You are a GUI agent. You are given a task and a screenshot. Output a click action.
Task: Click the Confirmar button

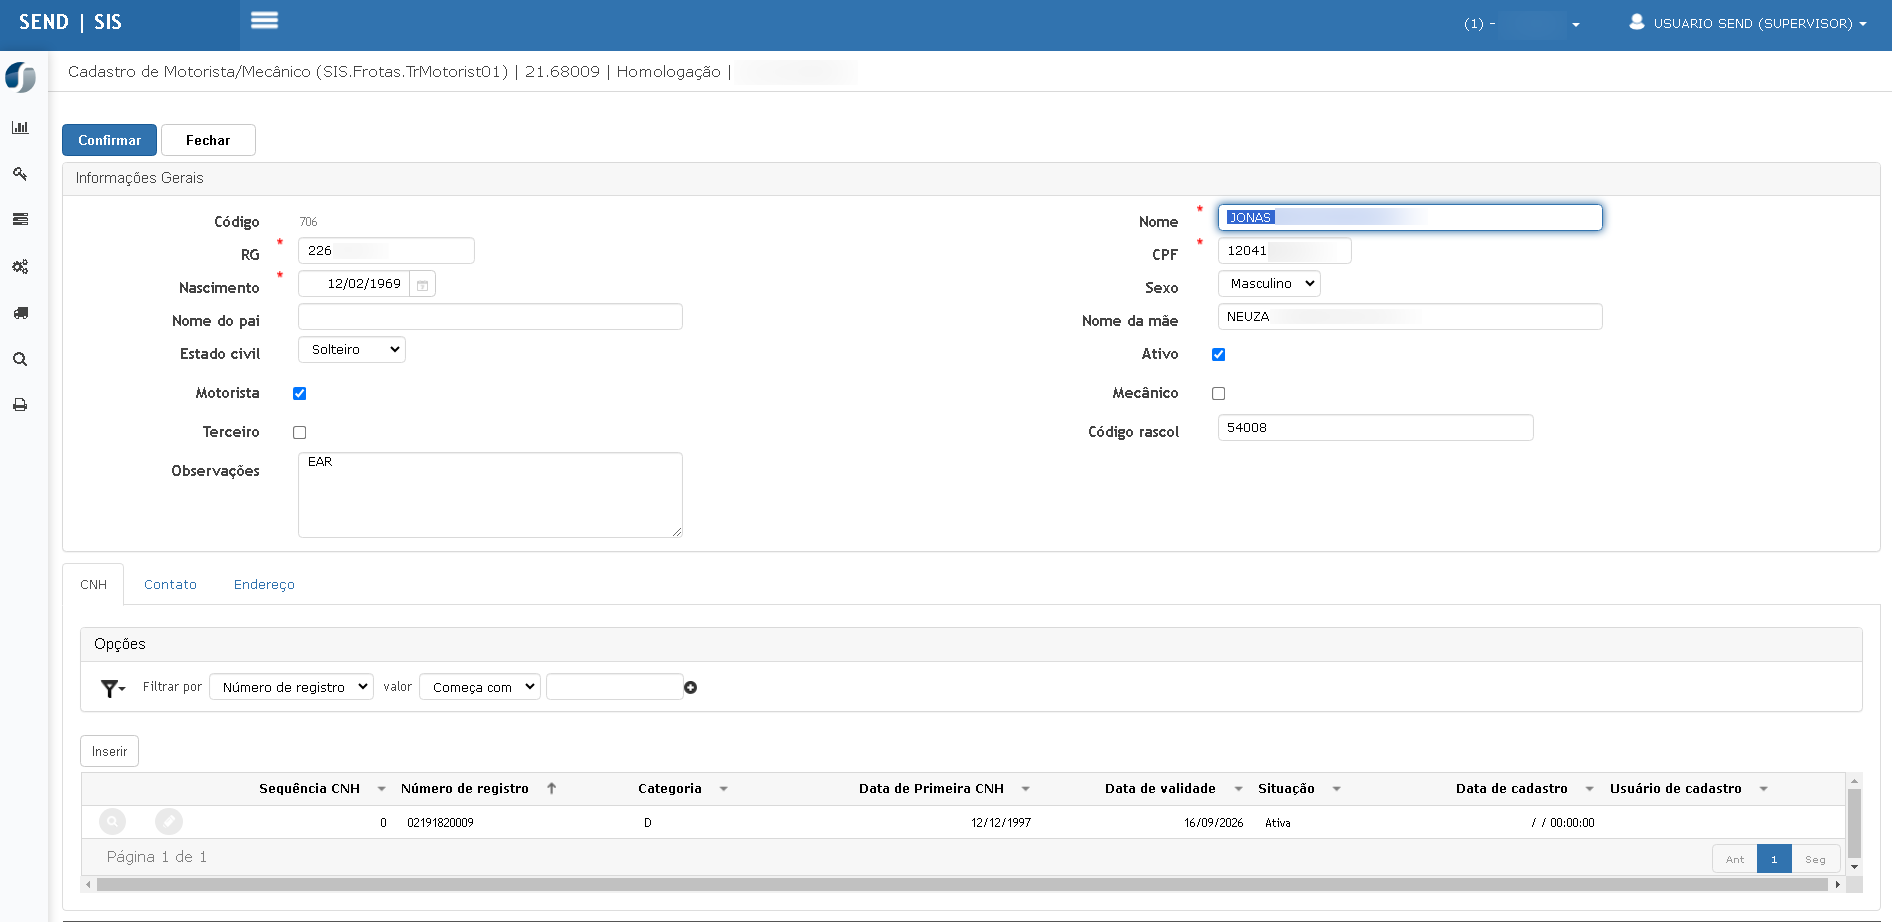point(109,140)
